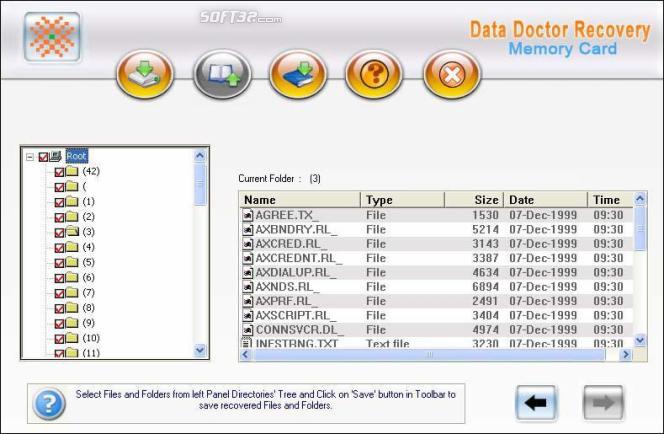
Task: Click size value 2491 of AXPRF.RL_
Action: point(486,301)
